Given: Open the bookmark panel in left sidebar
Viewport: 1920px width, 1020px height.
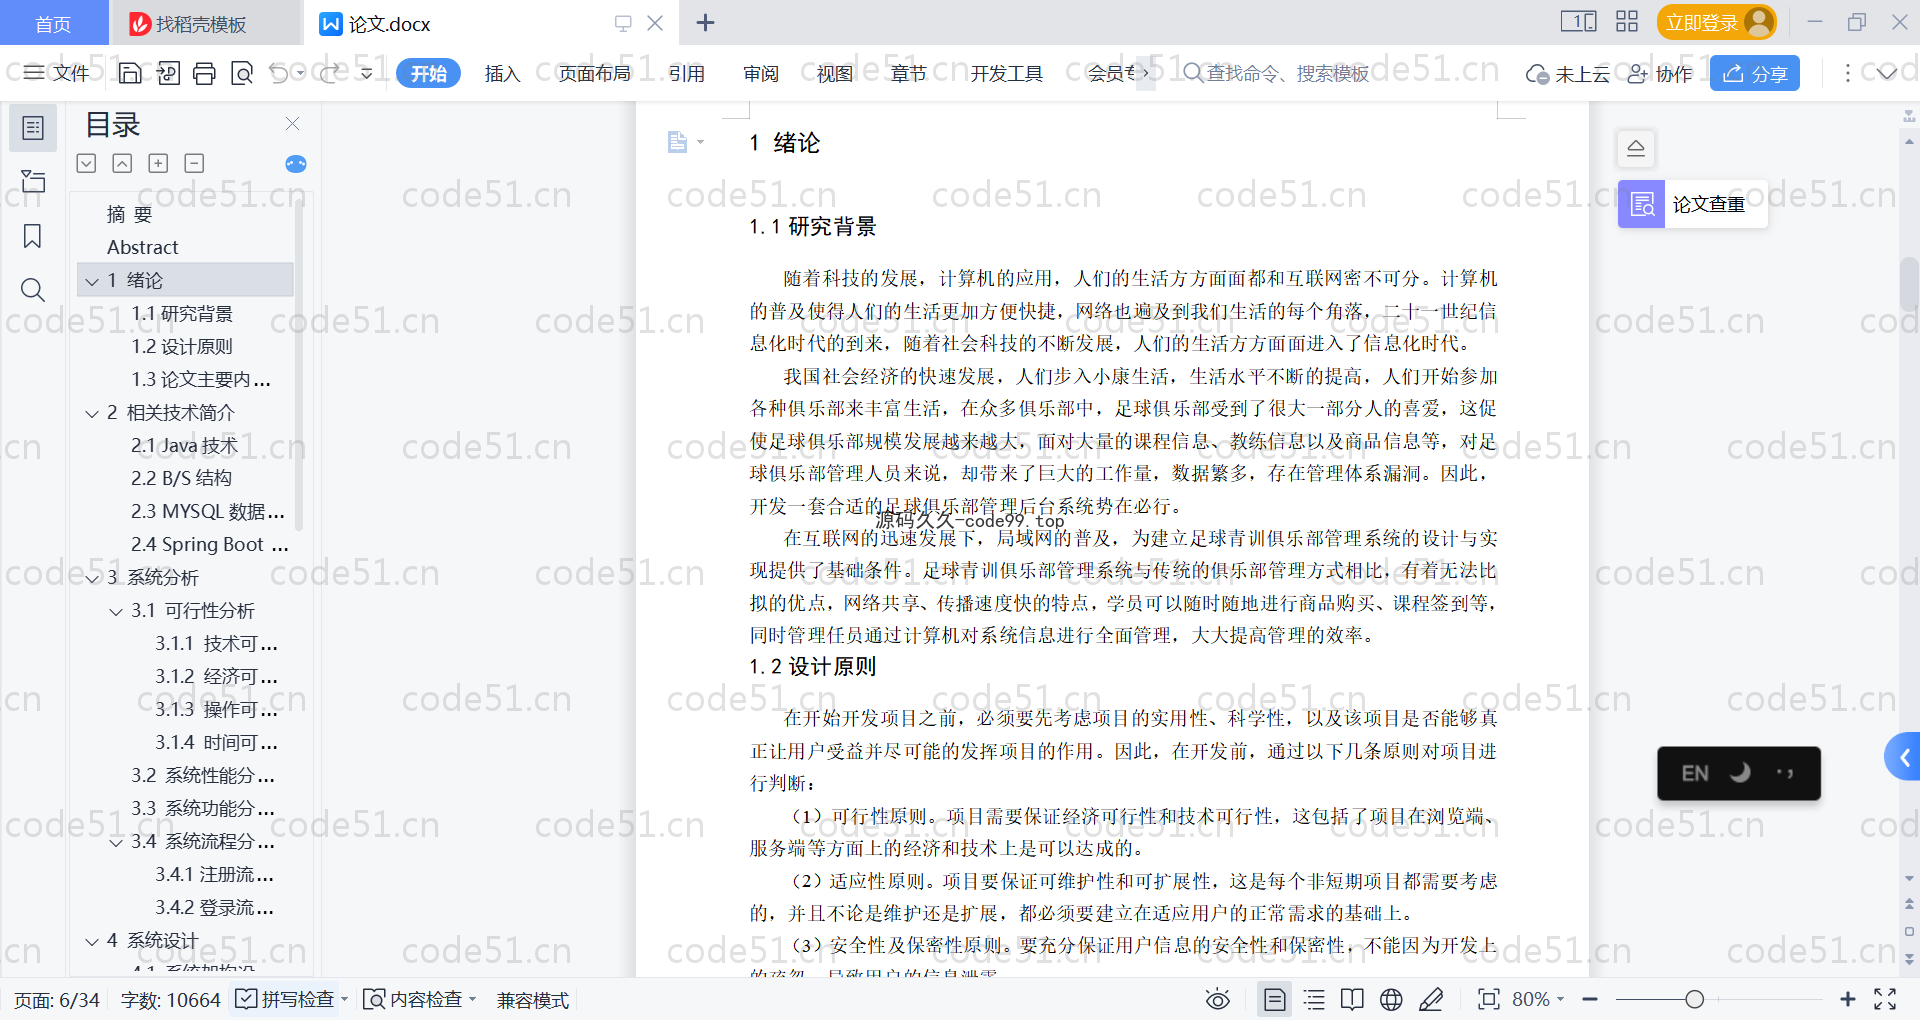Looking at the screenshot, I should tap(32, 236).
